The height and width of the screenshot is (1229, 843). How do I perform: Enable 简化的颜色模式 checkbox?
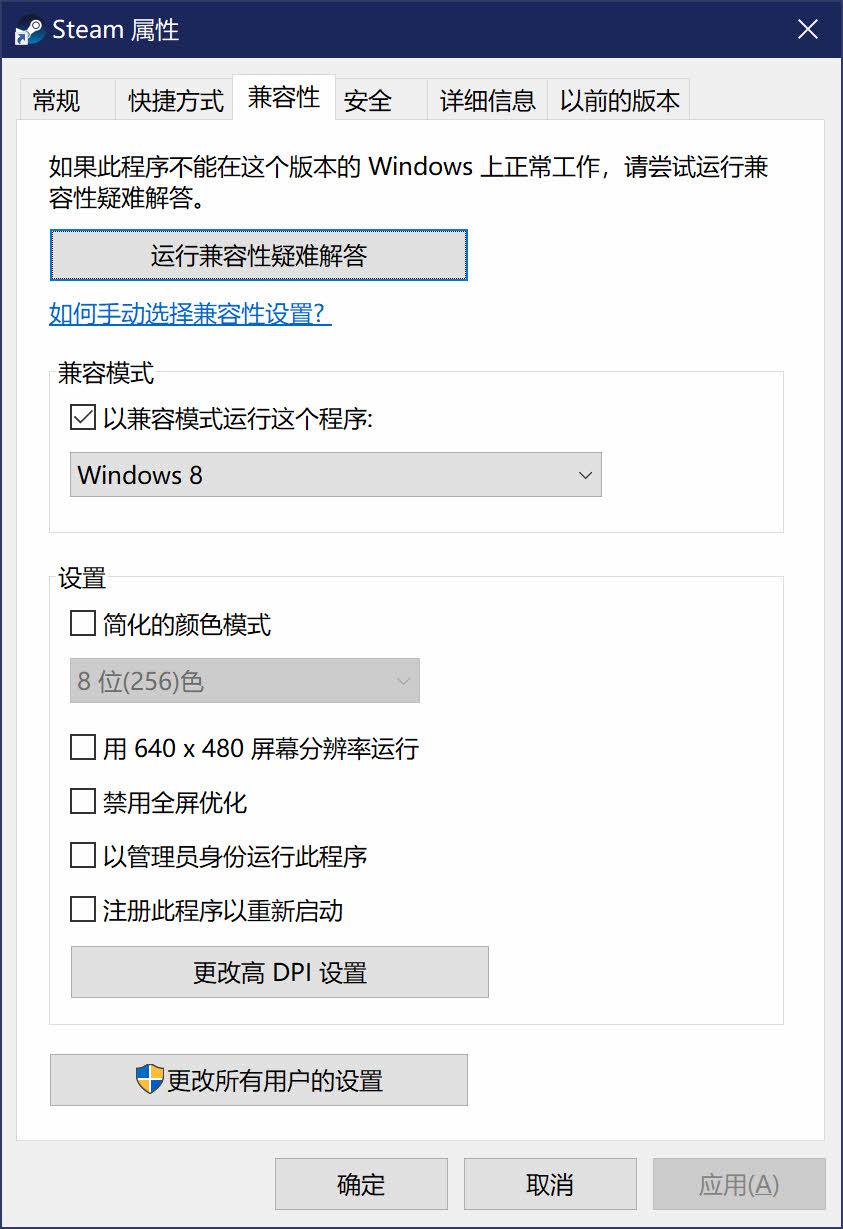coord(83,626)
